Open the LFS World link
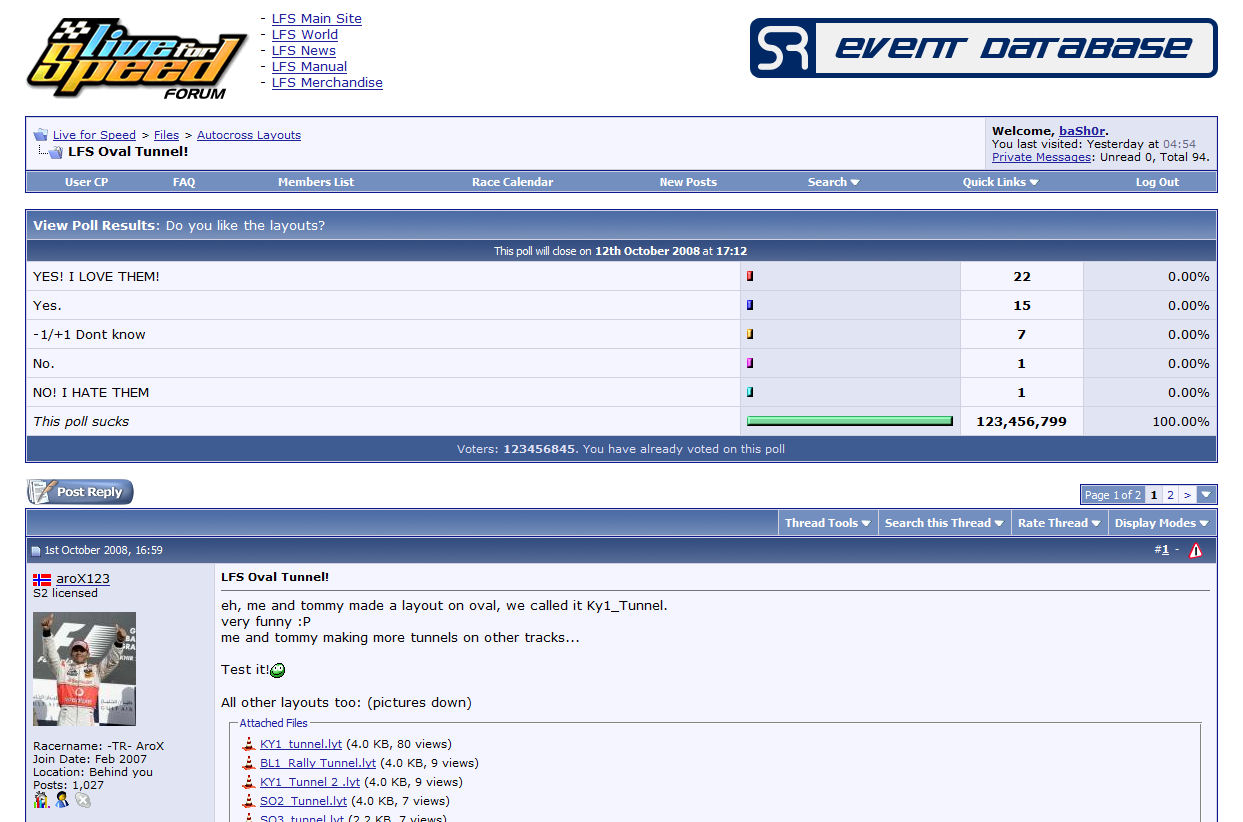The height and width of the screenshot is (822, 1243). click(305, 34)
